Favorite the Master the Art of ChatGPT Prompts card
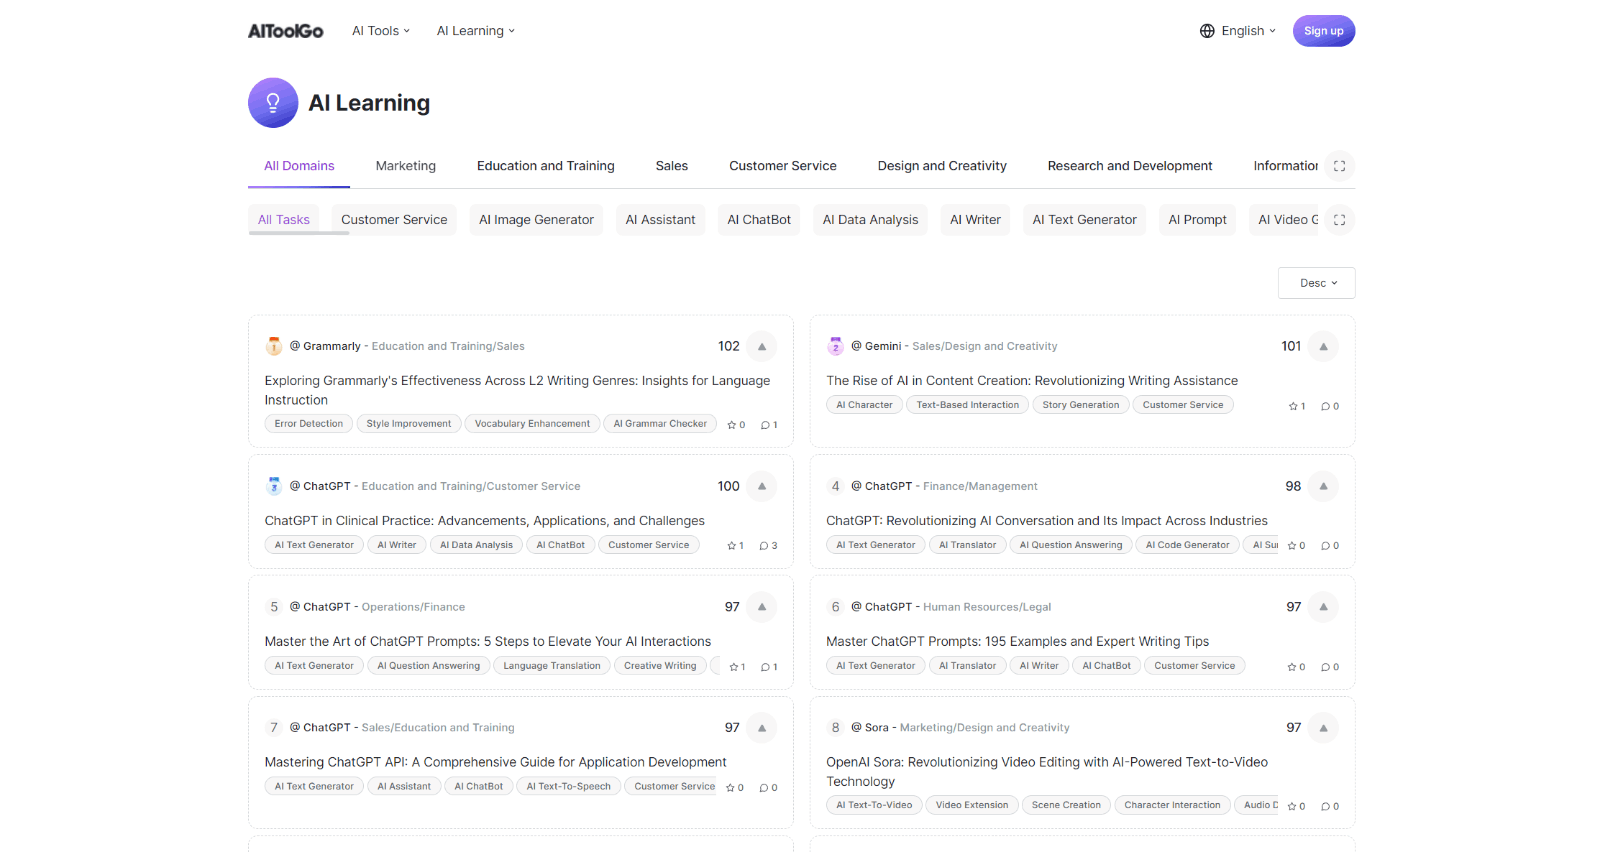 coord(734,667)
